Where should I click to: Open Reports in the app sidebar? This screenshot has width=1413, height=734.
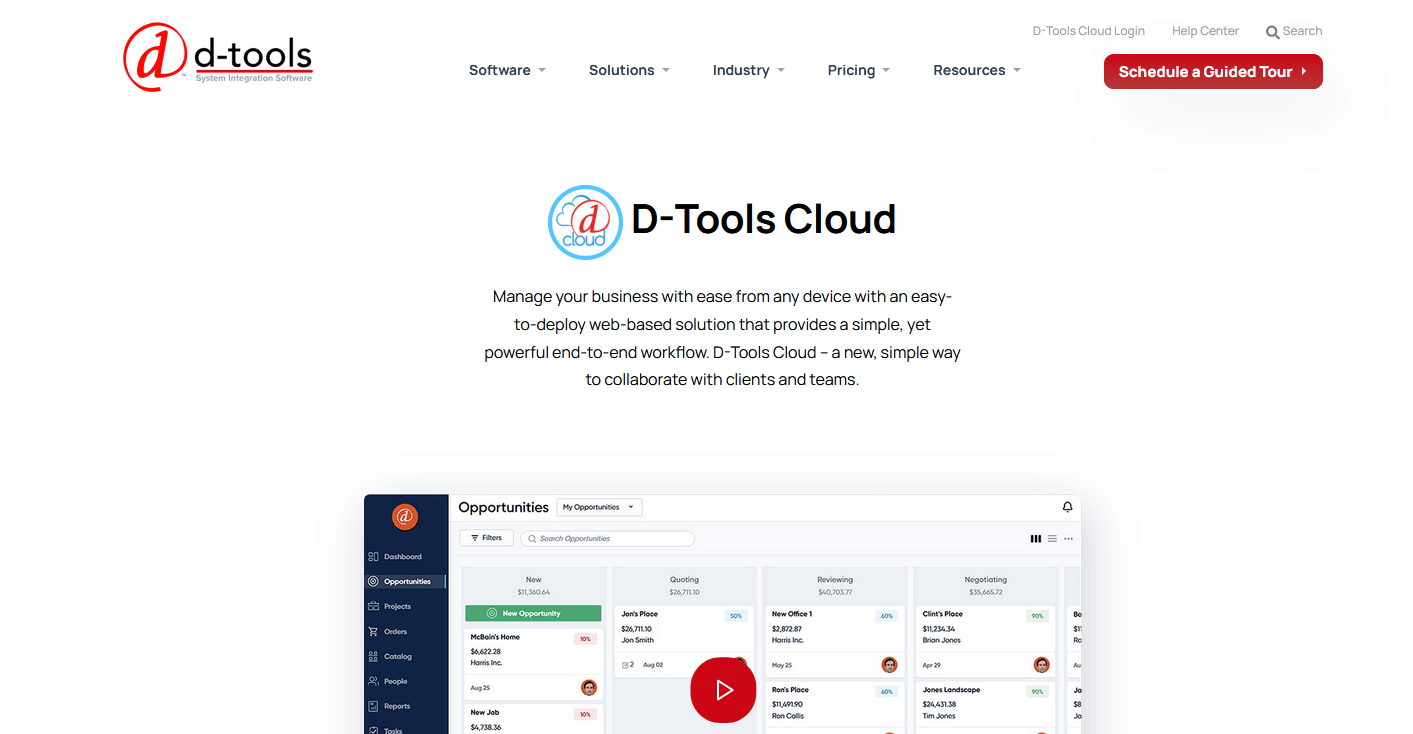tap(389, 706)
